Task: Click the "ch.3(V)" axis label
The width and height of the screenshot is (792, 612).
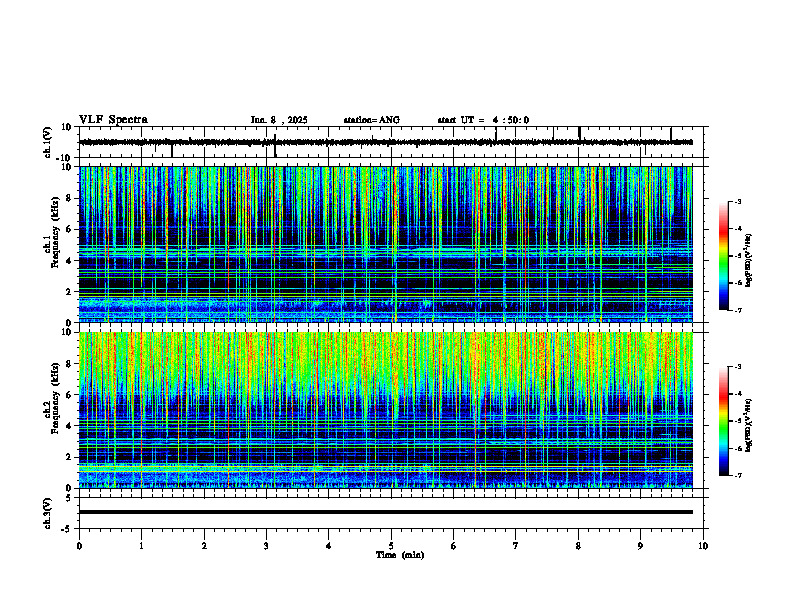Action: point(48,513)
